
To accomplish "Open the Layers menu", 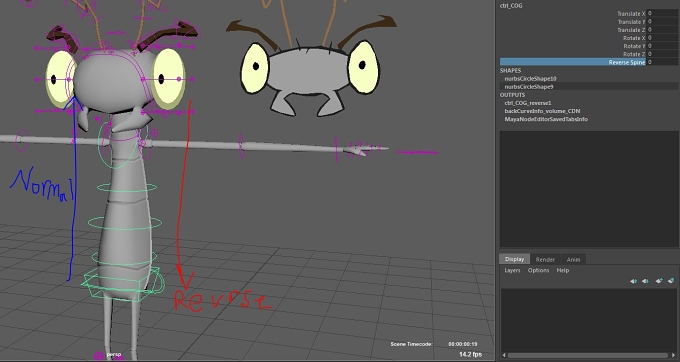I will pyautogui.click(x=512, y=270).
